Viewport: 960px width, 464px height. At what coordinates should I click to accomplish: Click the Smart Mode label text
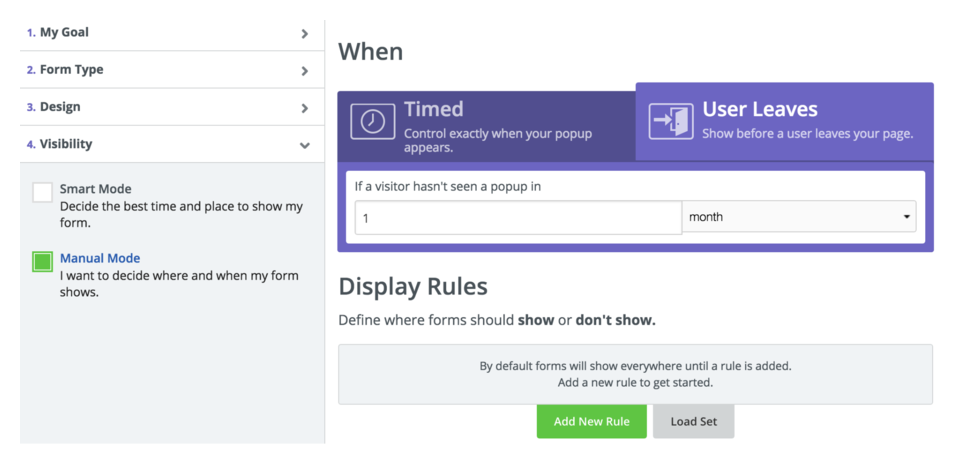(96, 189)
